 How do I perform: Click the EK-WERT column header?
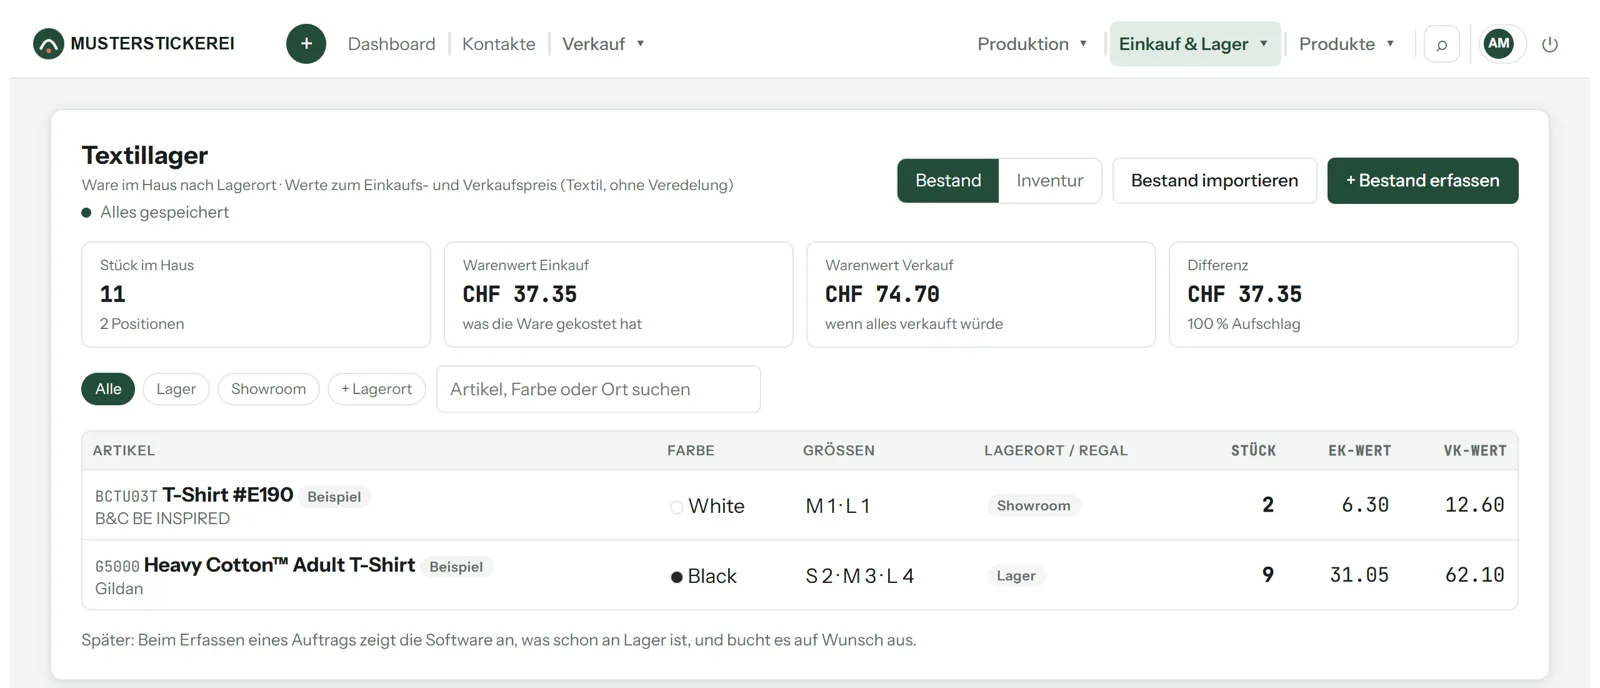[x=1359, y=451]
